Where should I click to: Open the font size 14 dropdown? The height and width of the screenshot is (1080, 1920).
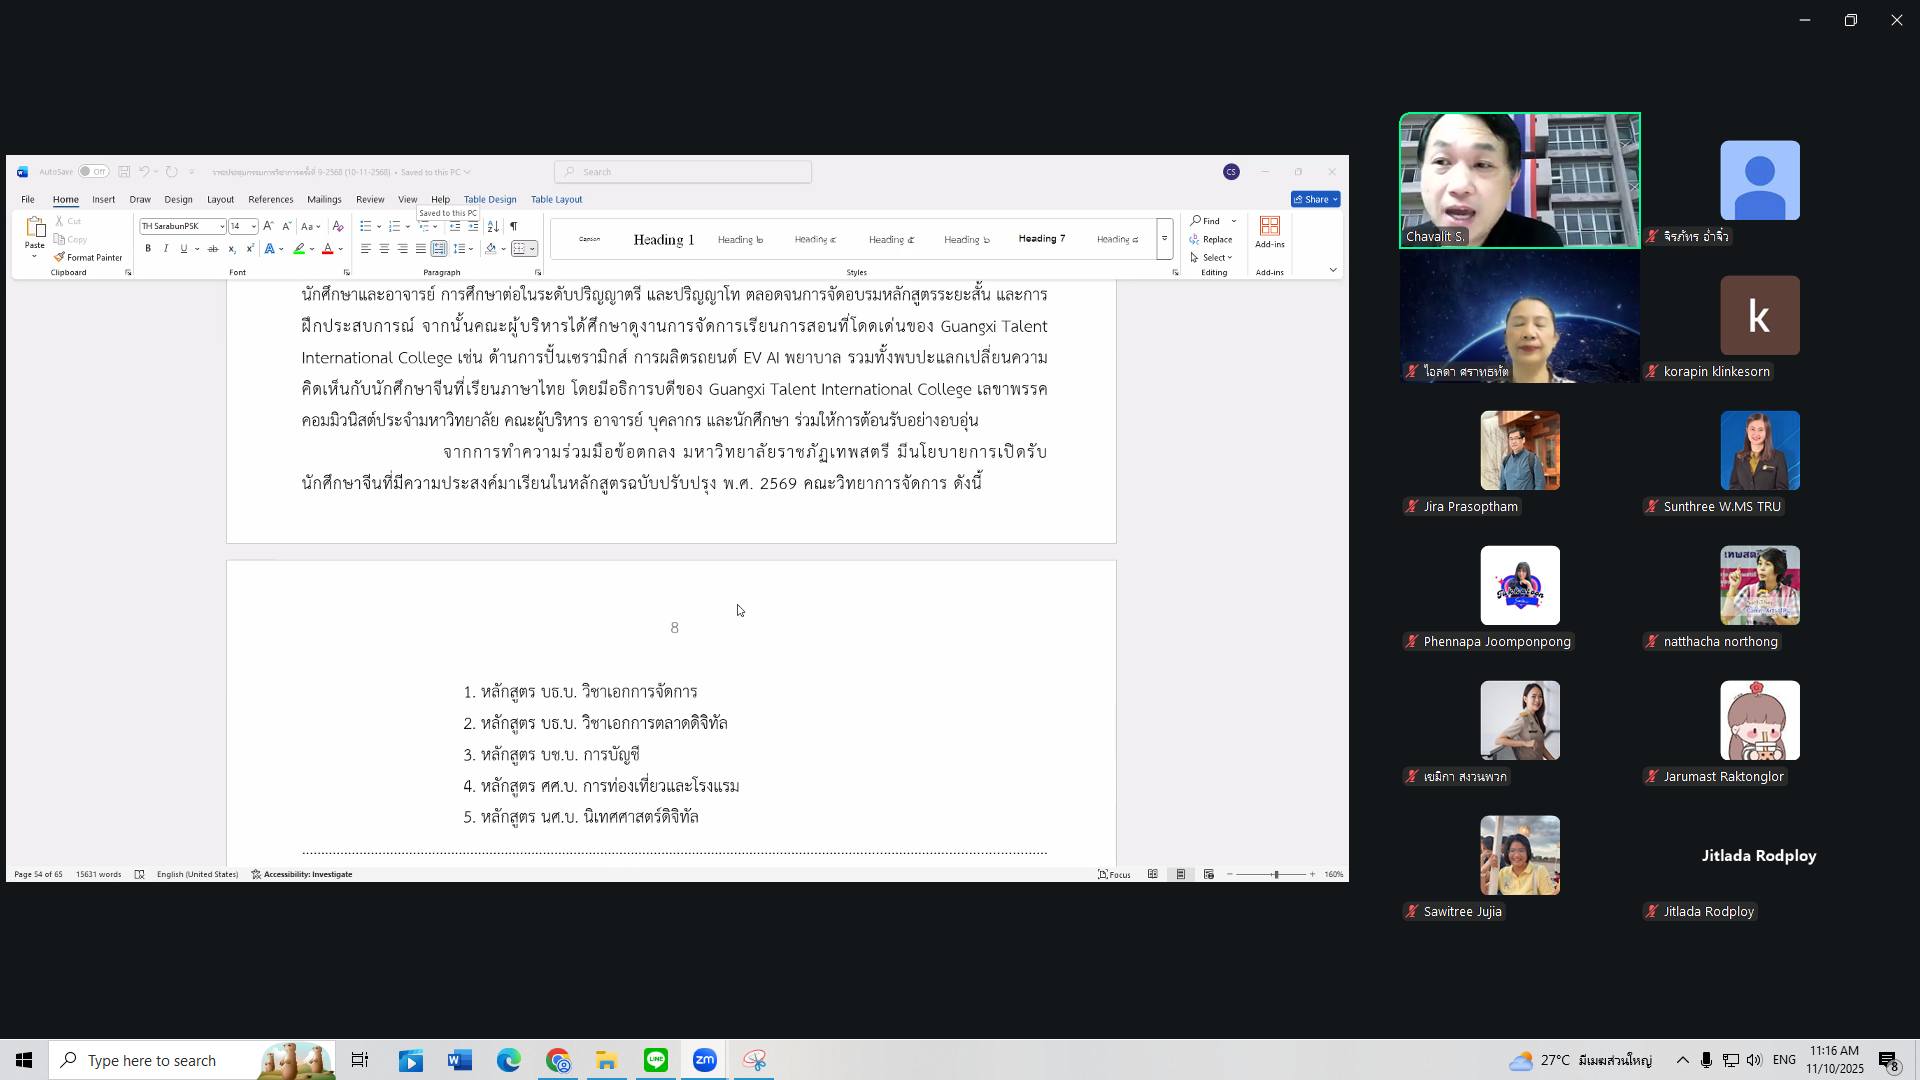(253, 227)
